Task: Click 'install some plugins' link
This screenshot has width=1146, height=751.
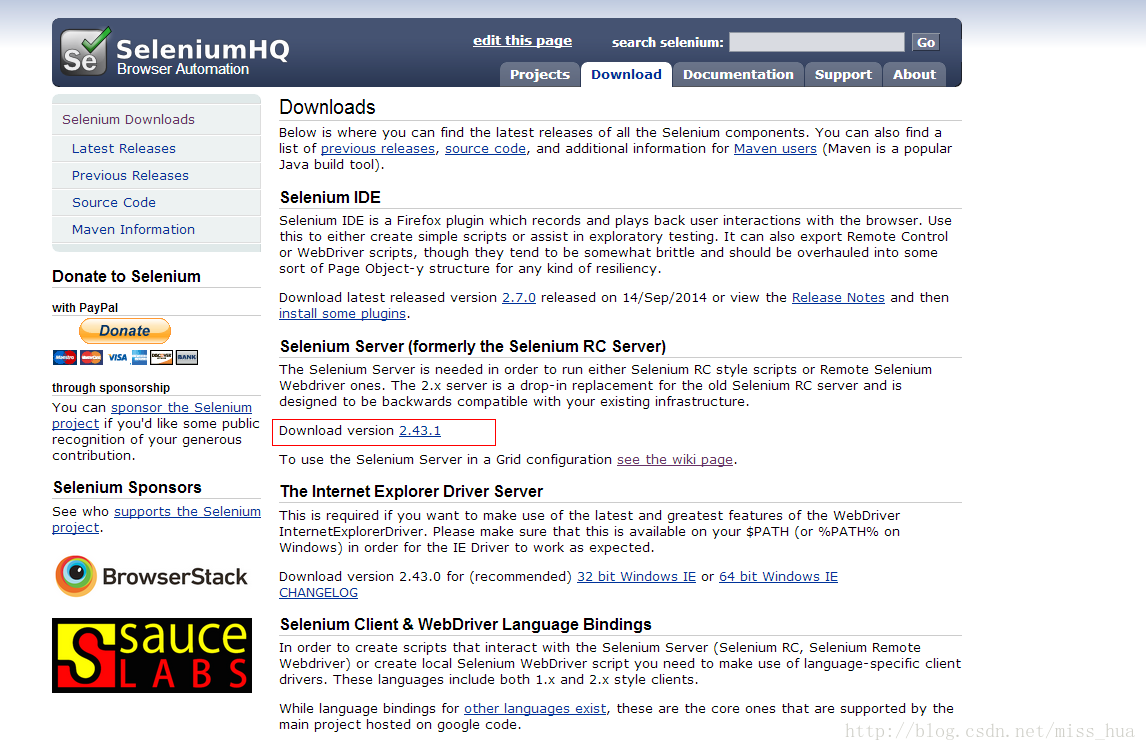Action: [x=342, y=313]
